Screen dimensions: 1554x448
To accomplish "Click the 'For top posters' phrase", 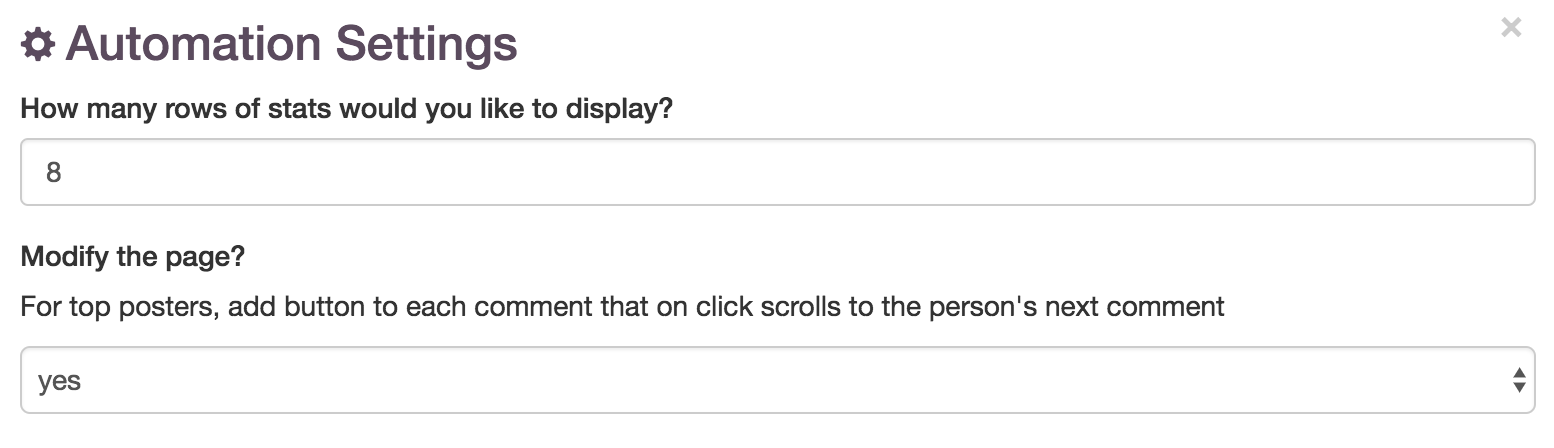I will (x=118, y=306).
